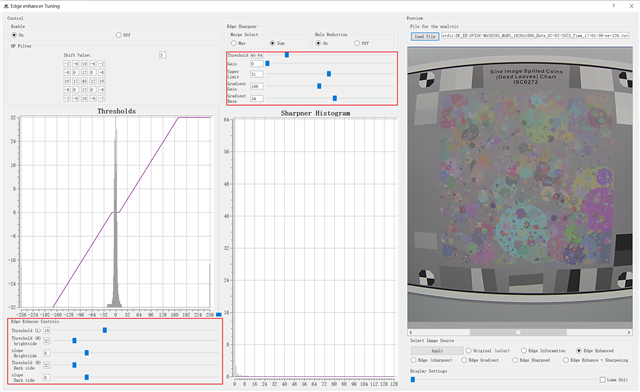
Task: Click the preview scrollbar left arrow
Action: click(x=411, y=332)
